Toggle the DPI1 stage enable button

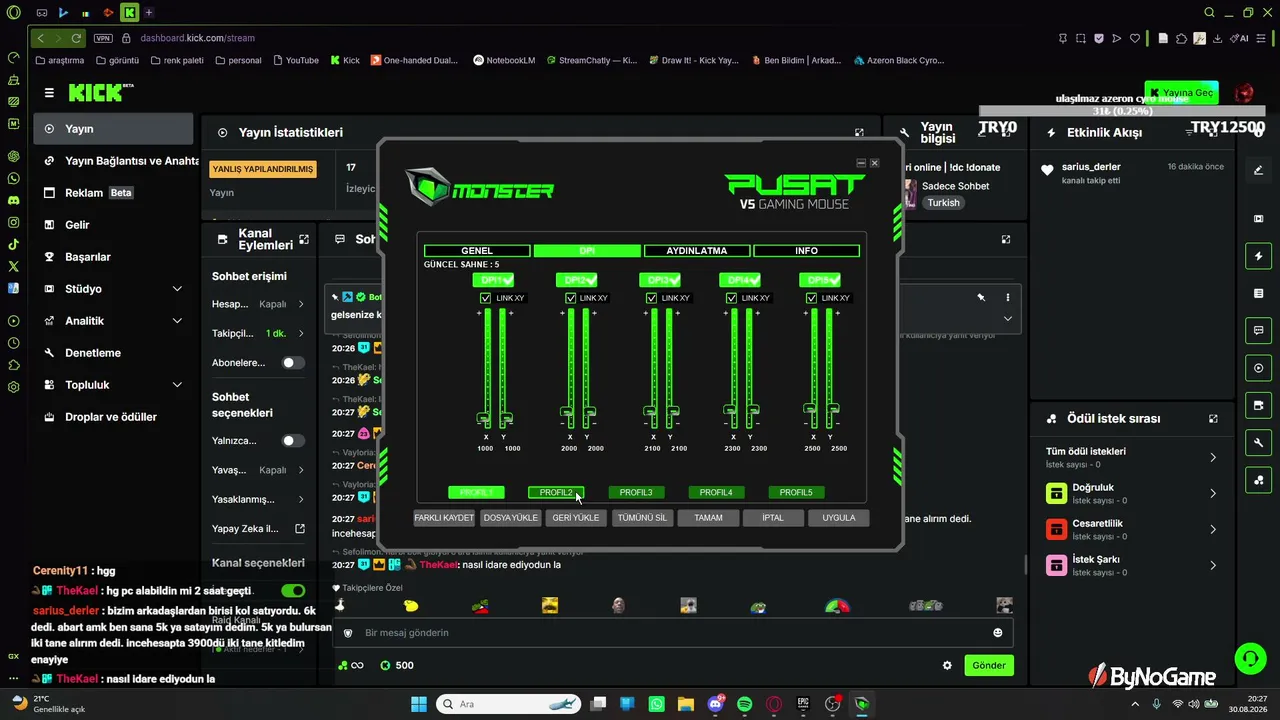pos(493,280)
